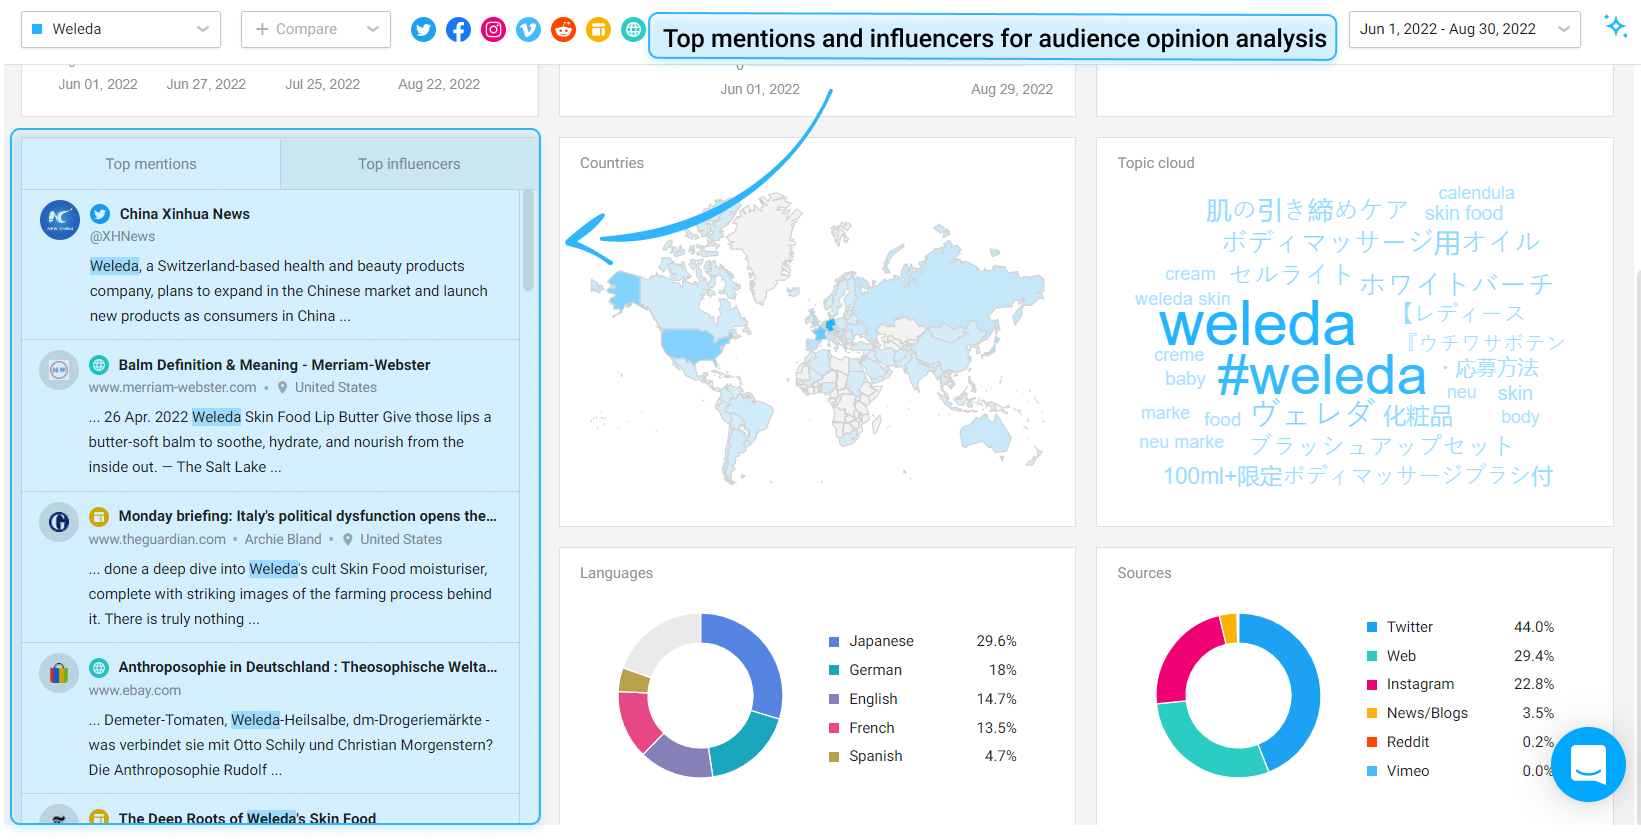1641x840 pixels.
Task: Open Anthroposophie in Deutschland mention
Action: [x=308, y=667]
